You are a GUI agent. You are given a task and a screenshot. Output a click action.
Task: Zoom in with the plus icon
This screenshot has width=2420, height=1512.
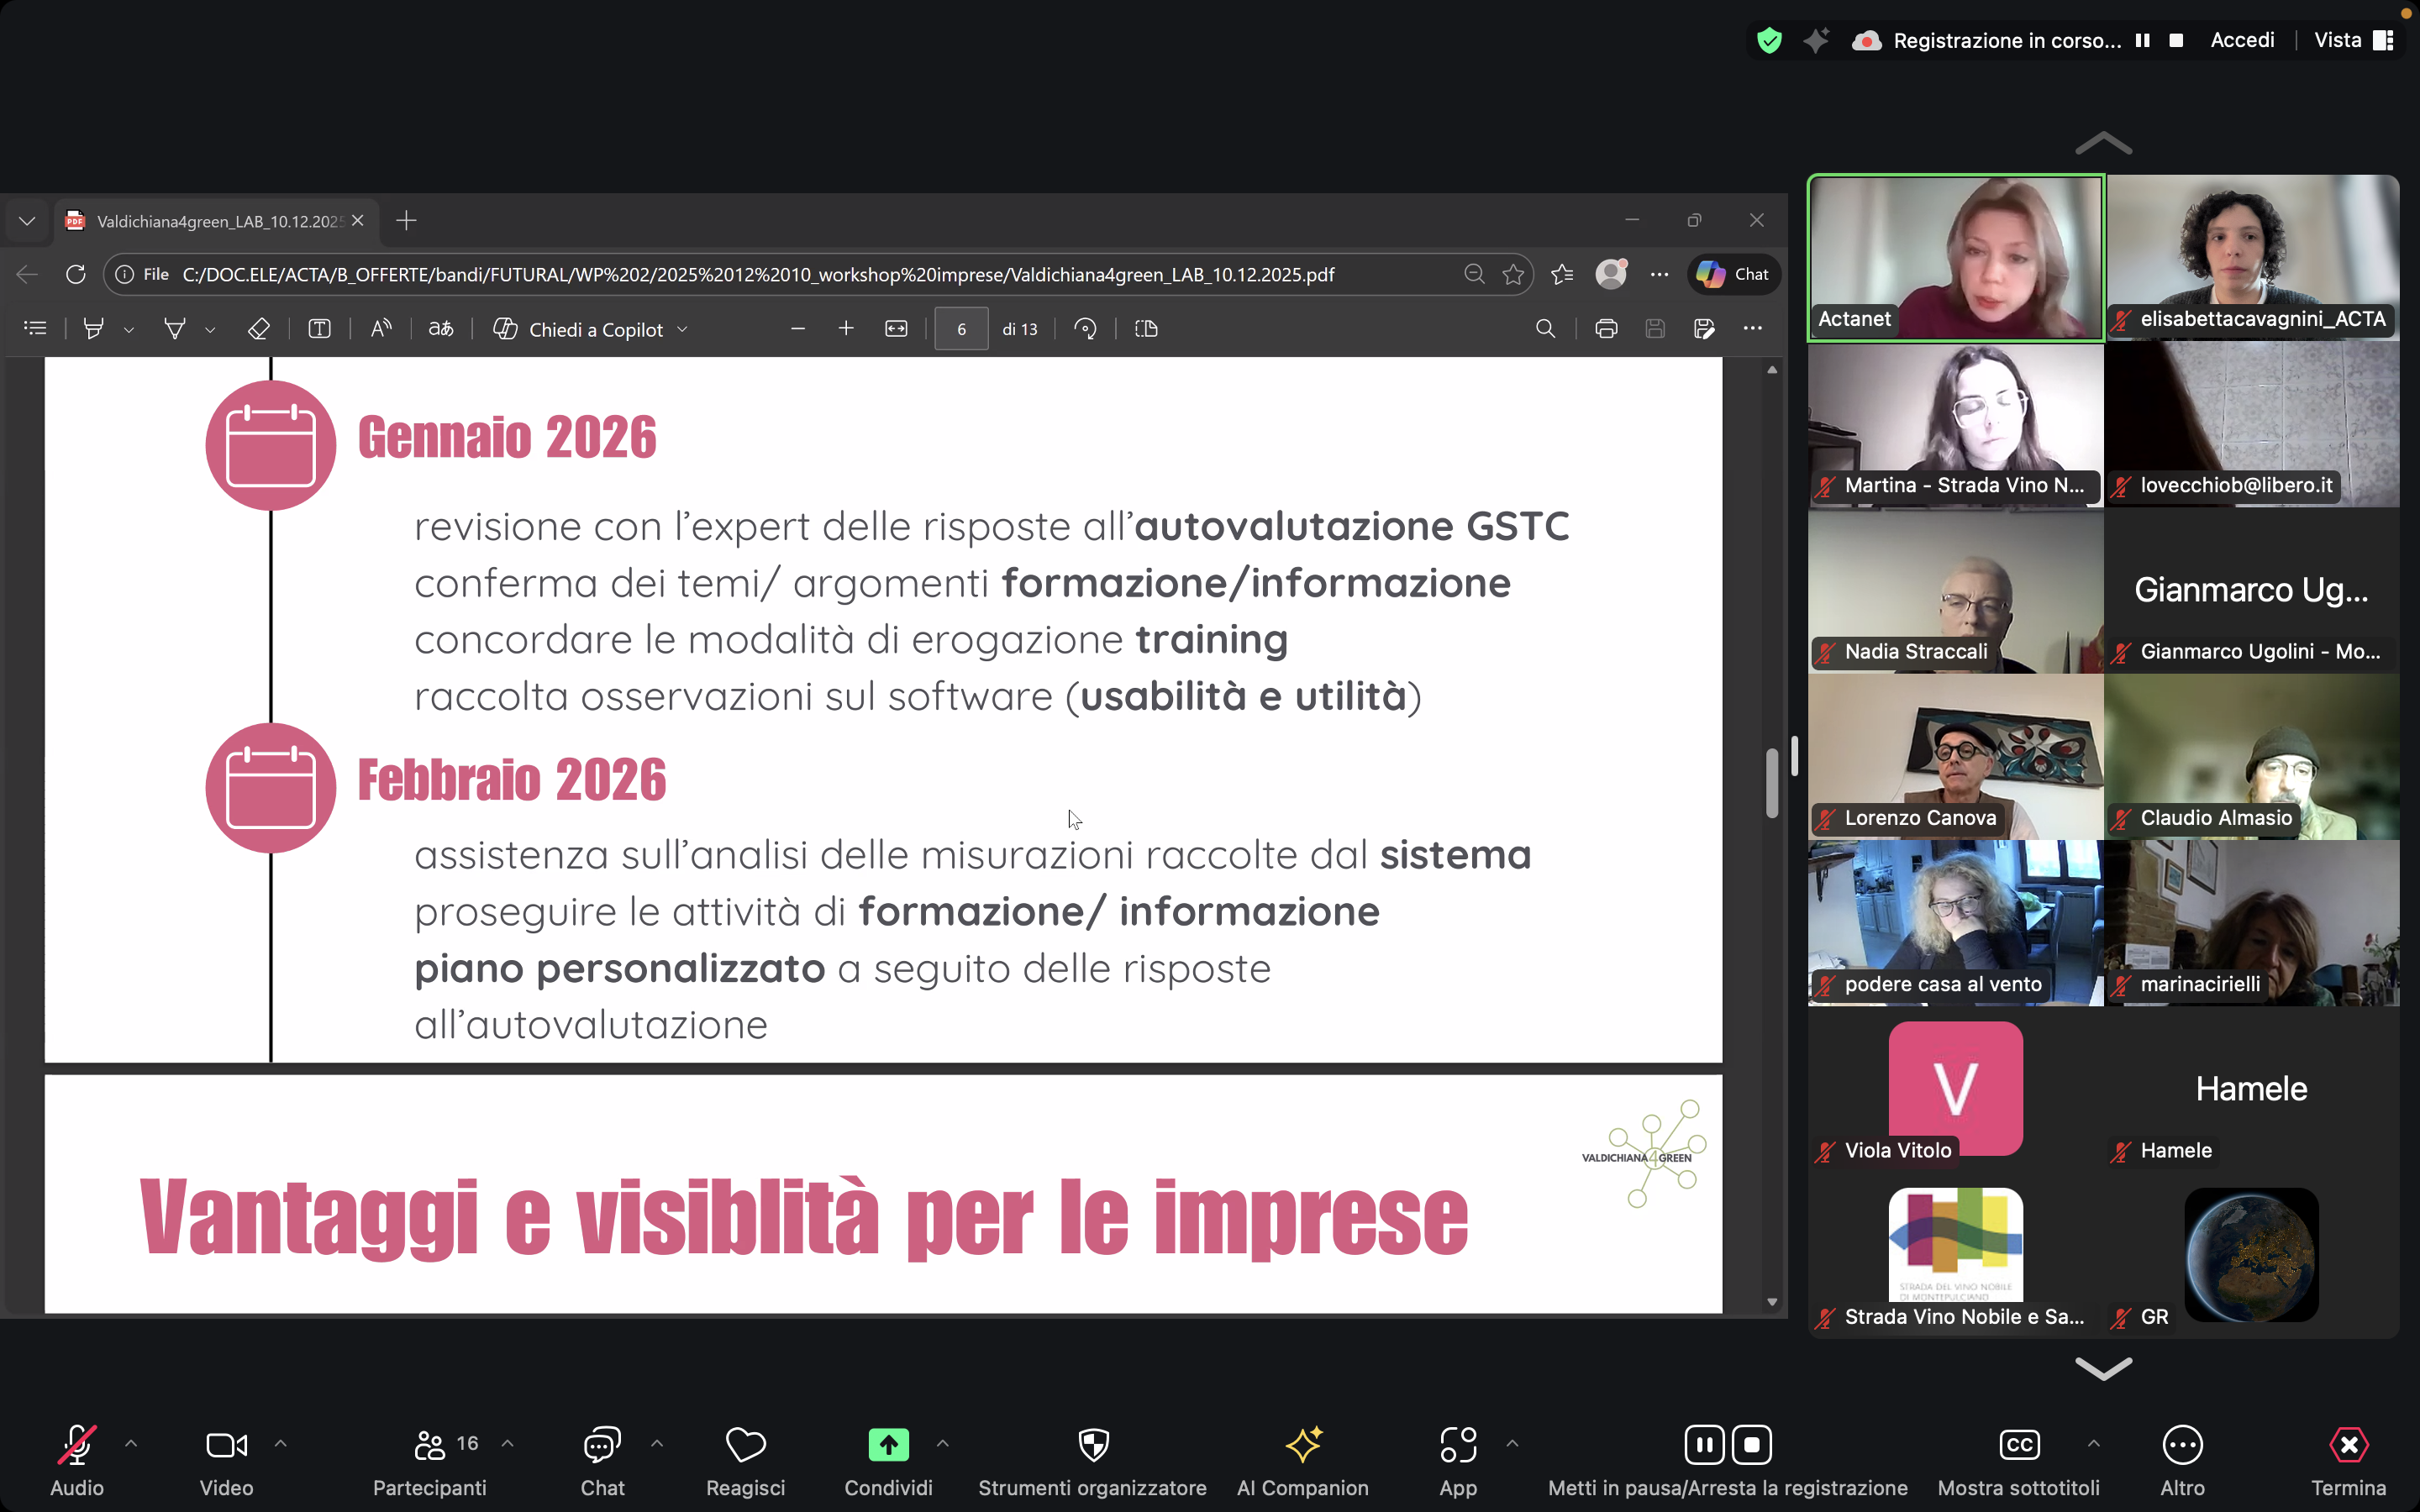coord(846,329)
